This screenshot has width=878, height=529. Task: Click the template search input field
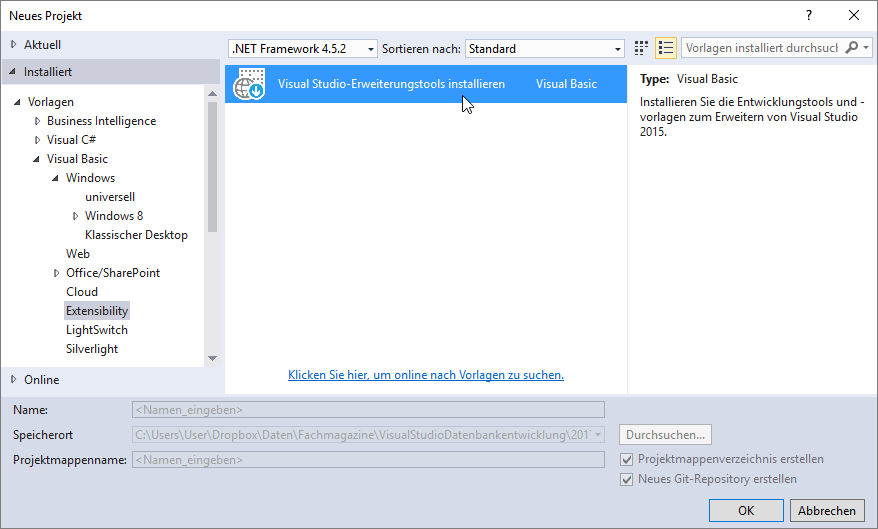click(762, 48)
